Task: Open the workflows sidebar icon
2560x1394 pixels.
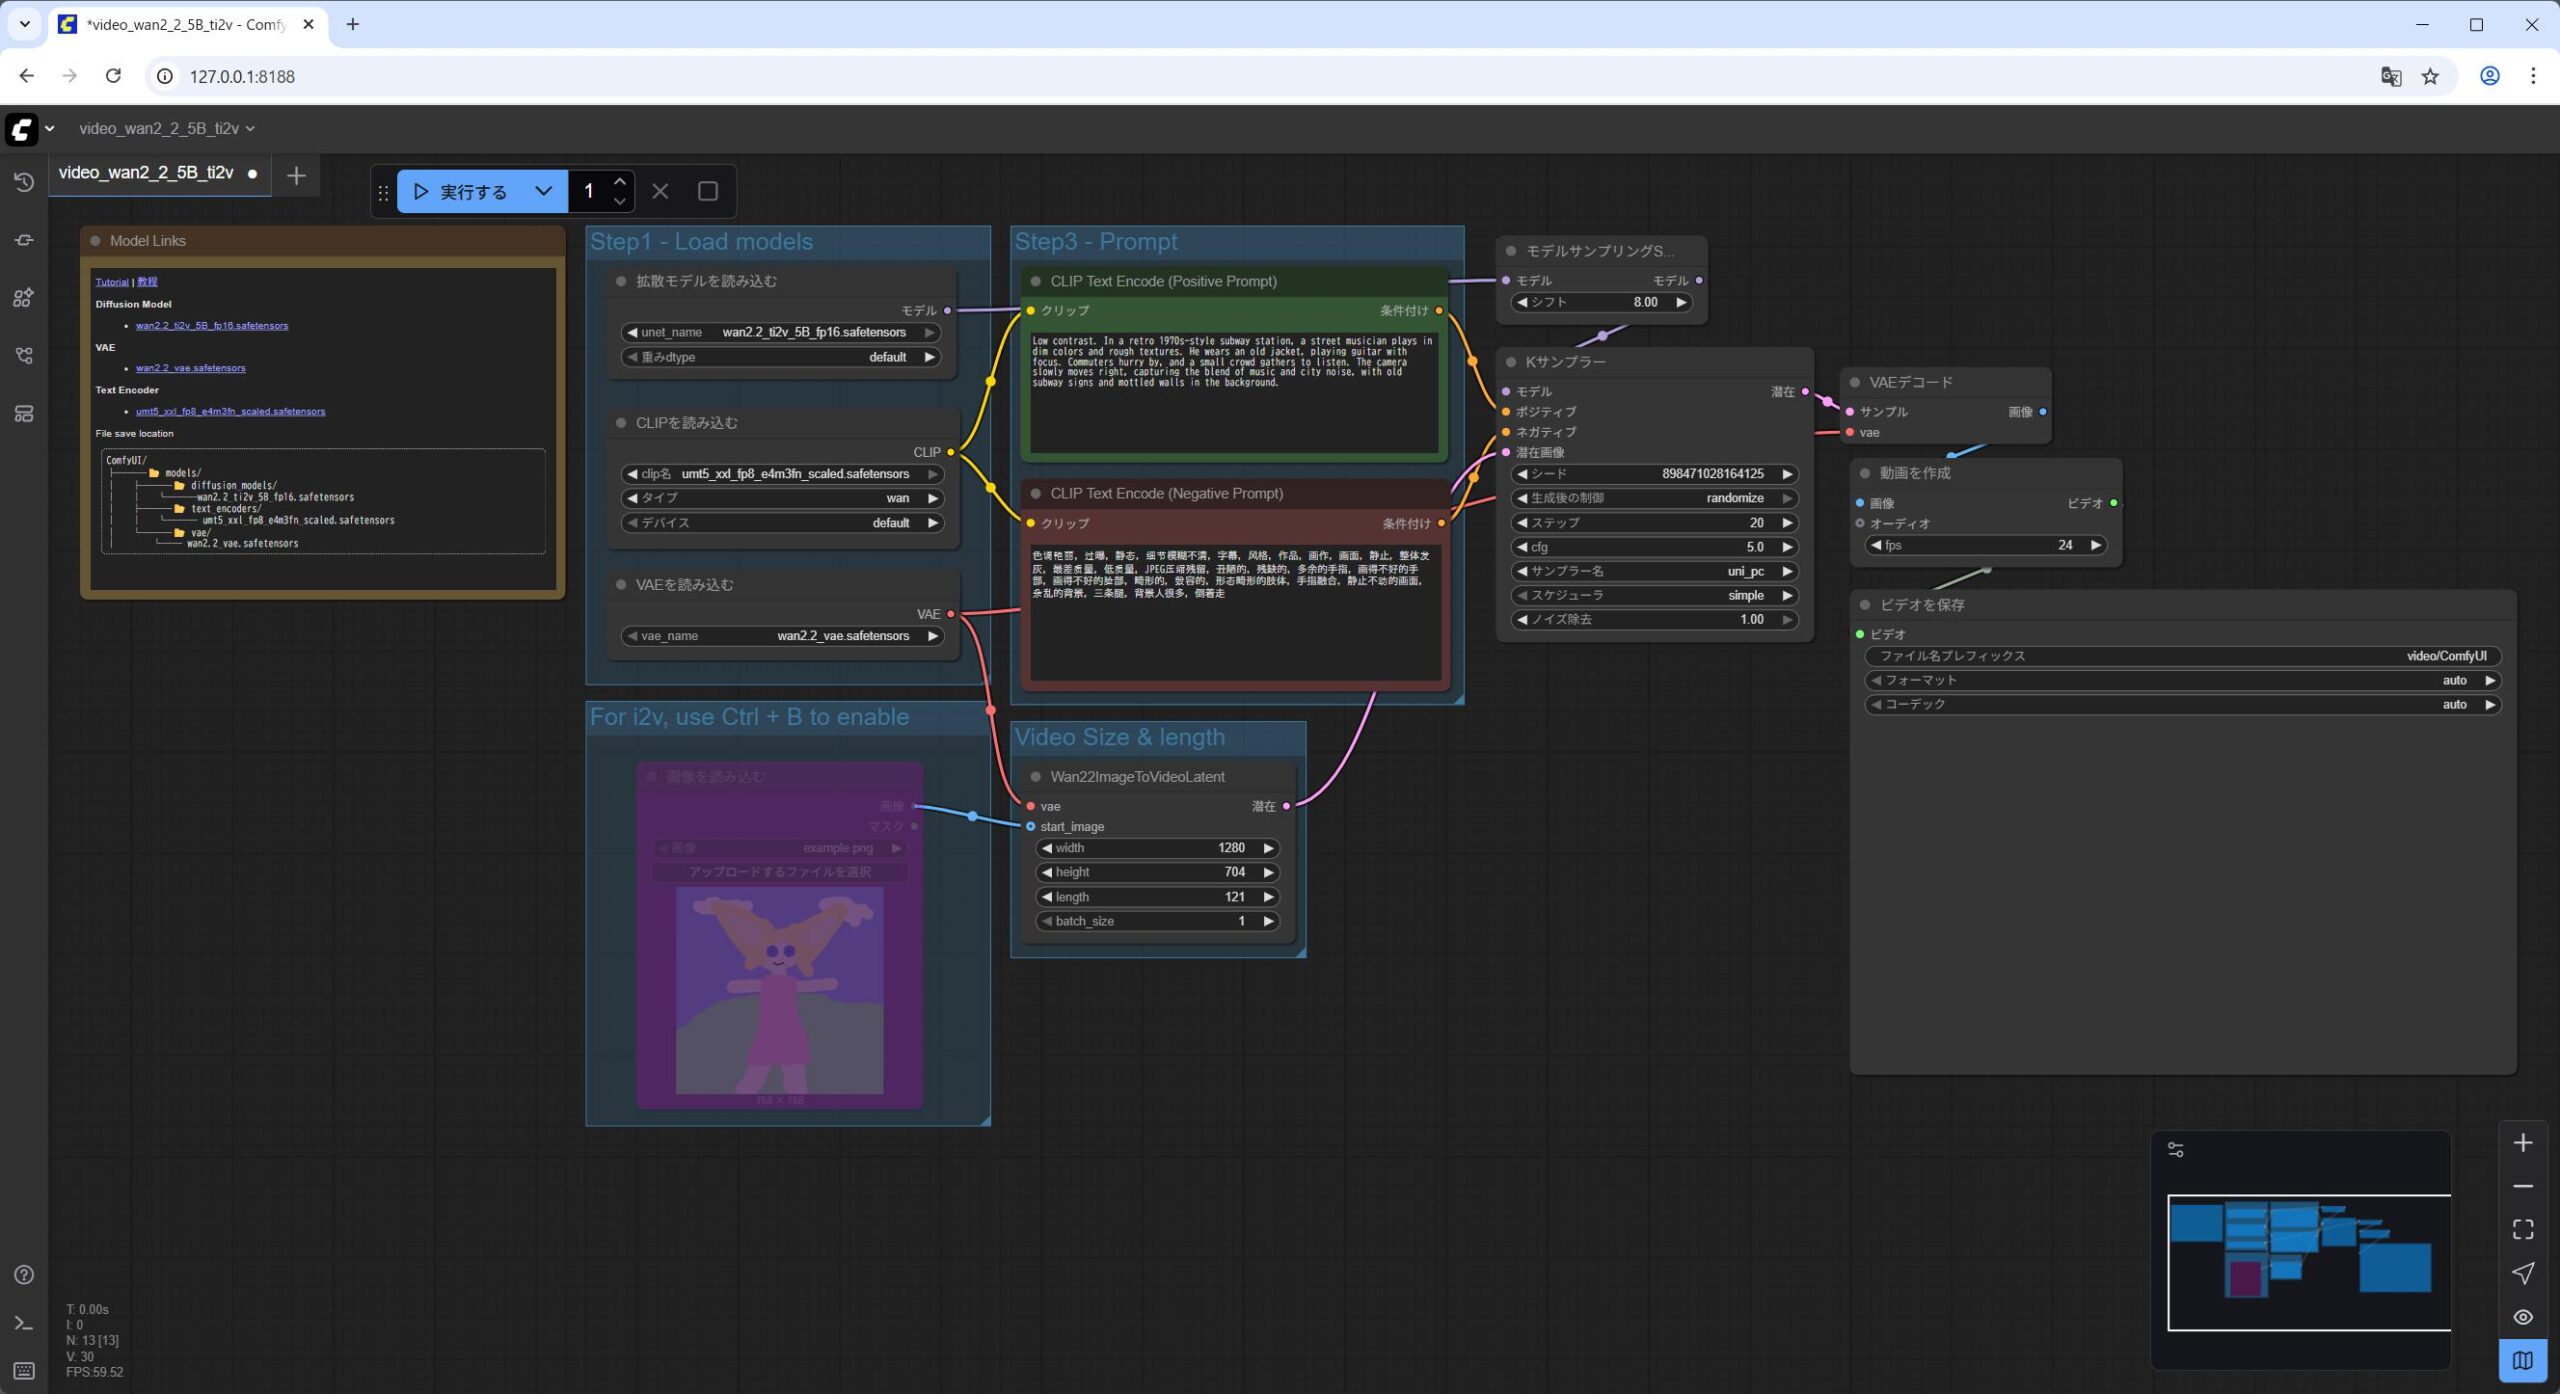Action: (24, 356)
